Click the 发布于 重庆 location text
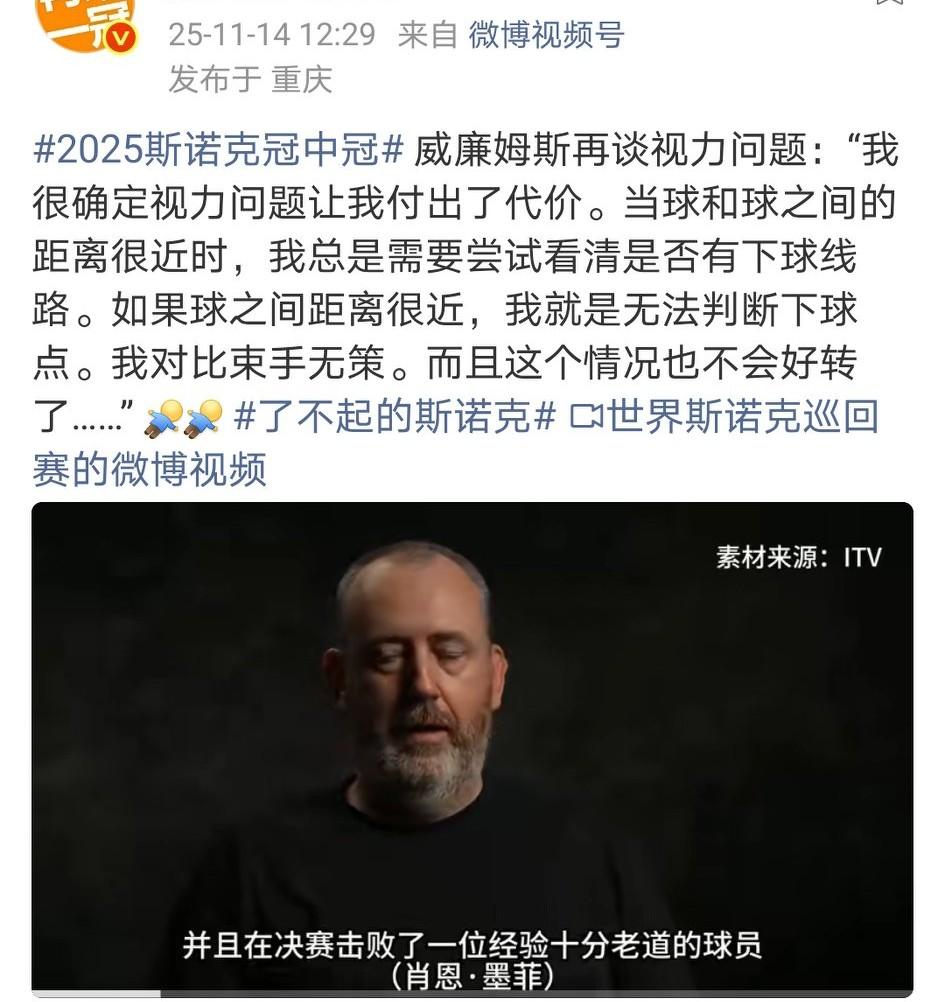Viewport: 945px width, 1002px height. coord(250,80)
